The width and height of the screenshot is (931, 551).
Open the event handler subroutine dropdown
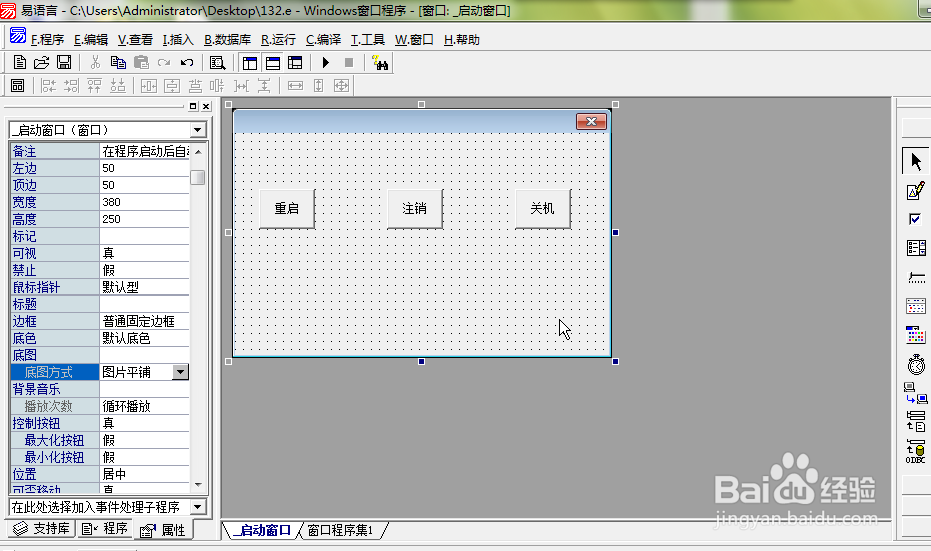click(198, 506)
